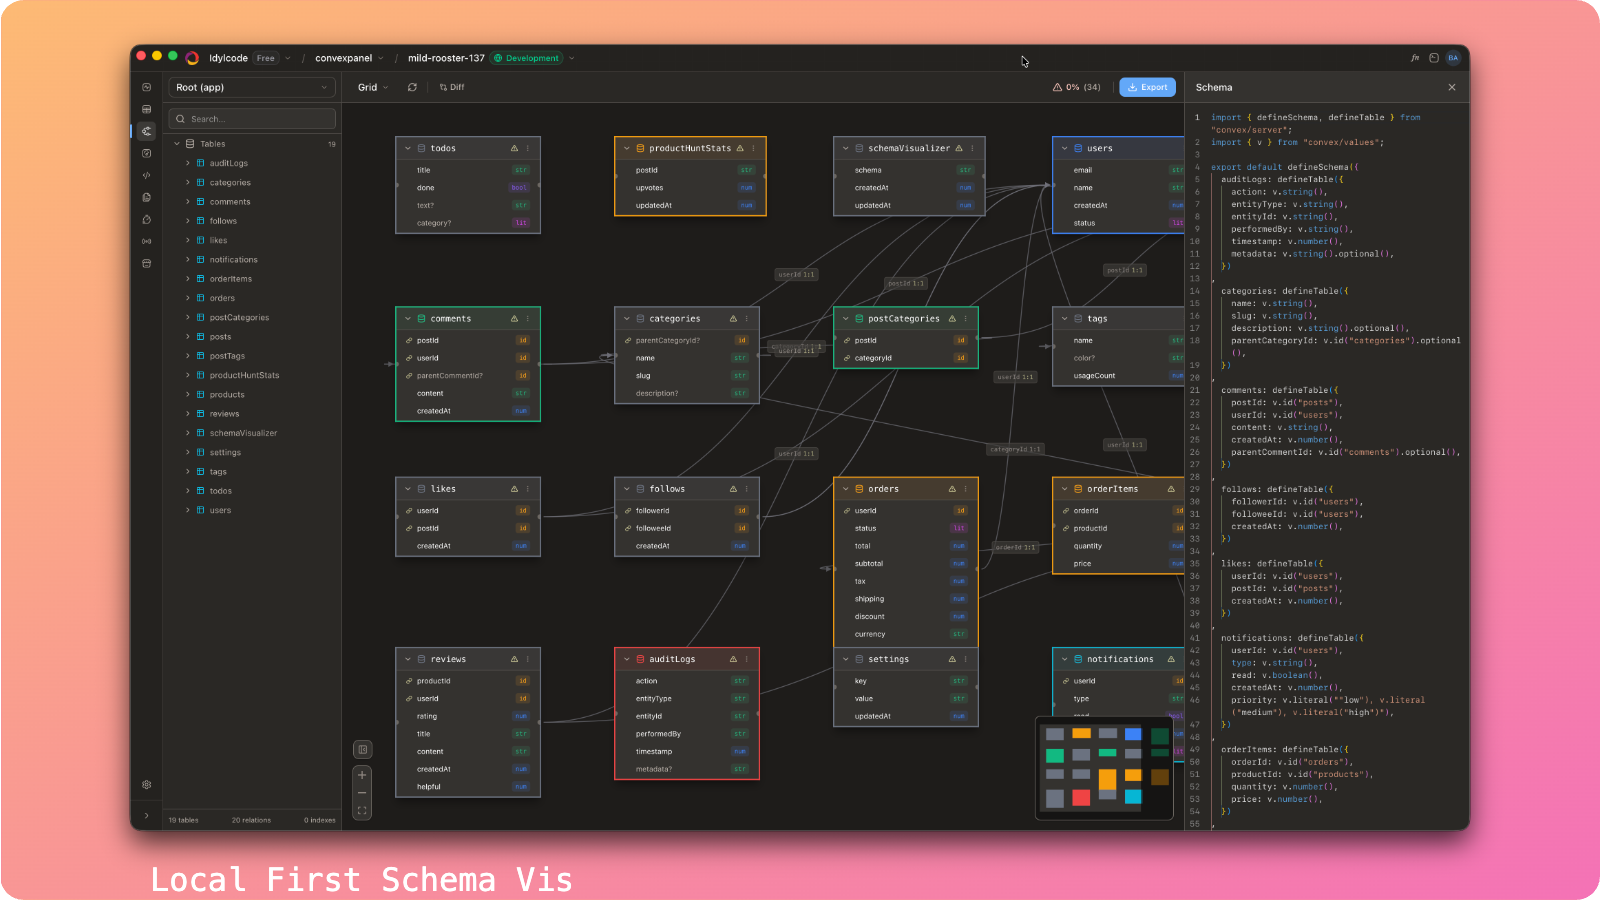Open the health icon in left sidebar
The width and height of the screenshot is (1600, 900).
147,87
